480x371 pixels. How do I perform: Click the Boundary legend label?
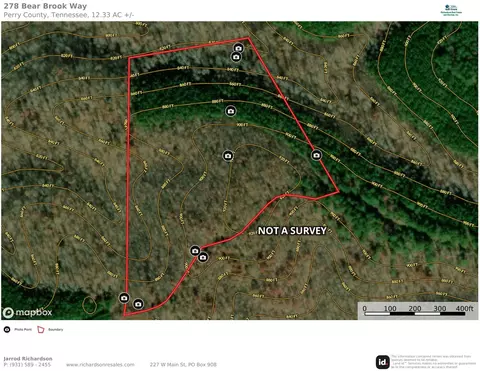[x=56, y=329]
